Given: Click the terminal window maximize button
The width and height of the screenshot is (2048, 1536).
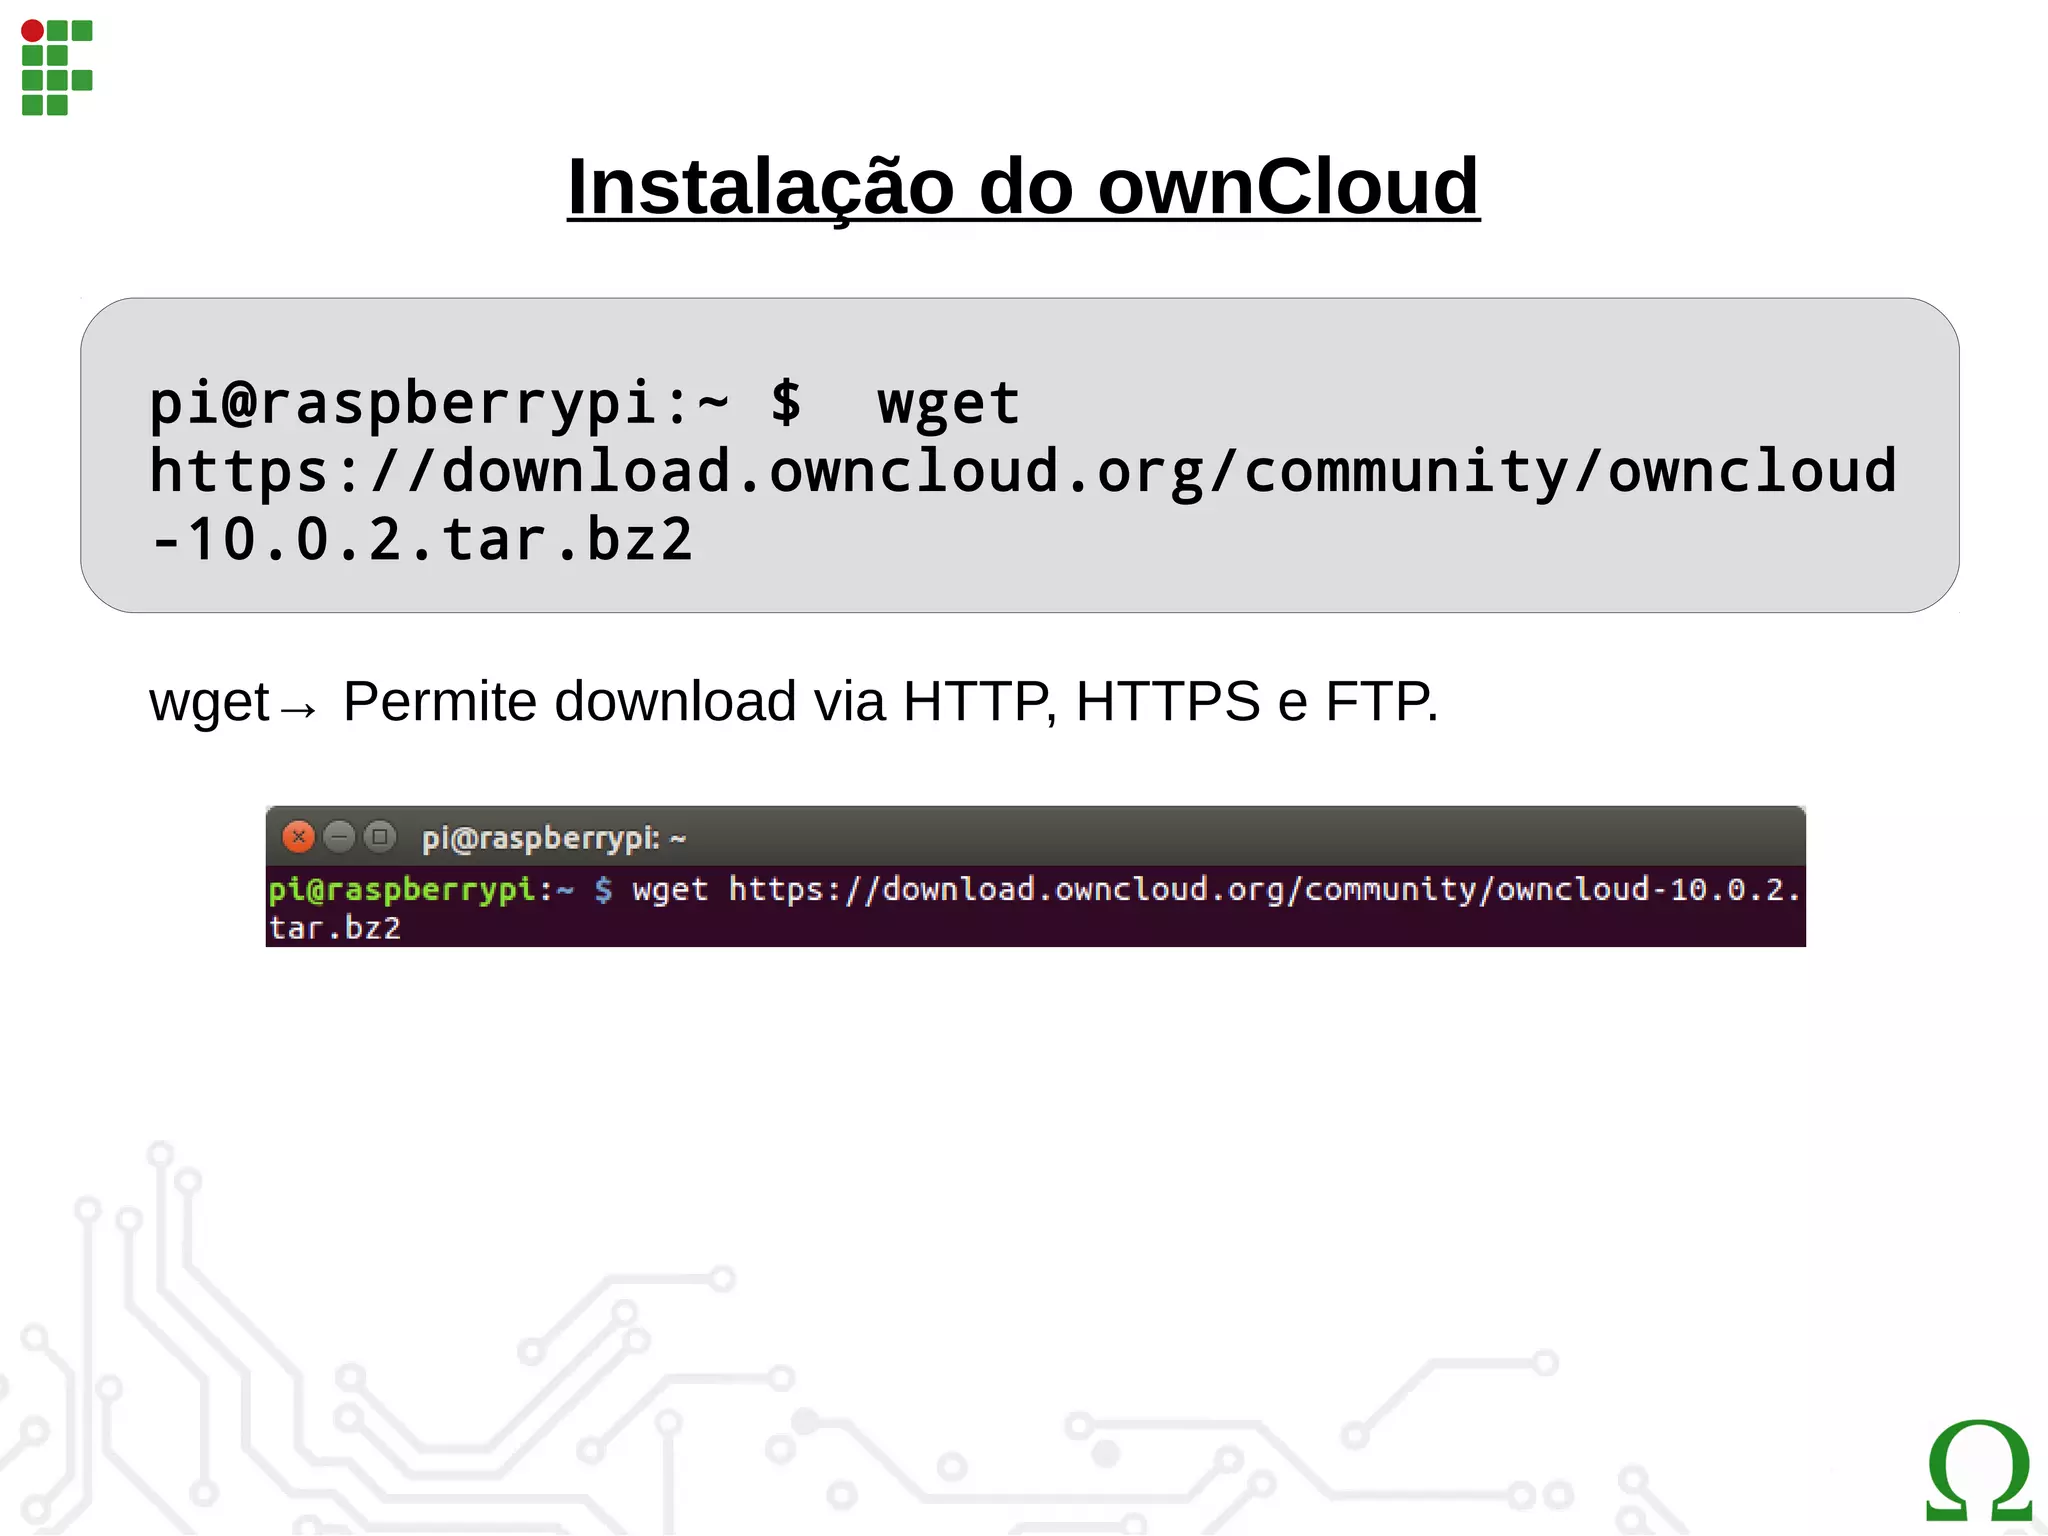Looking at the screenshot, I should click(380, 836).
